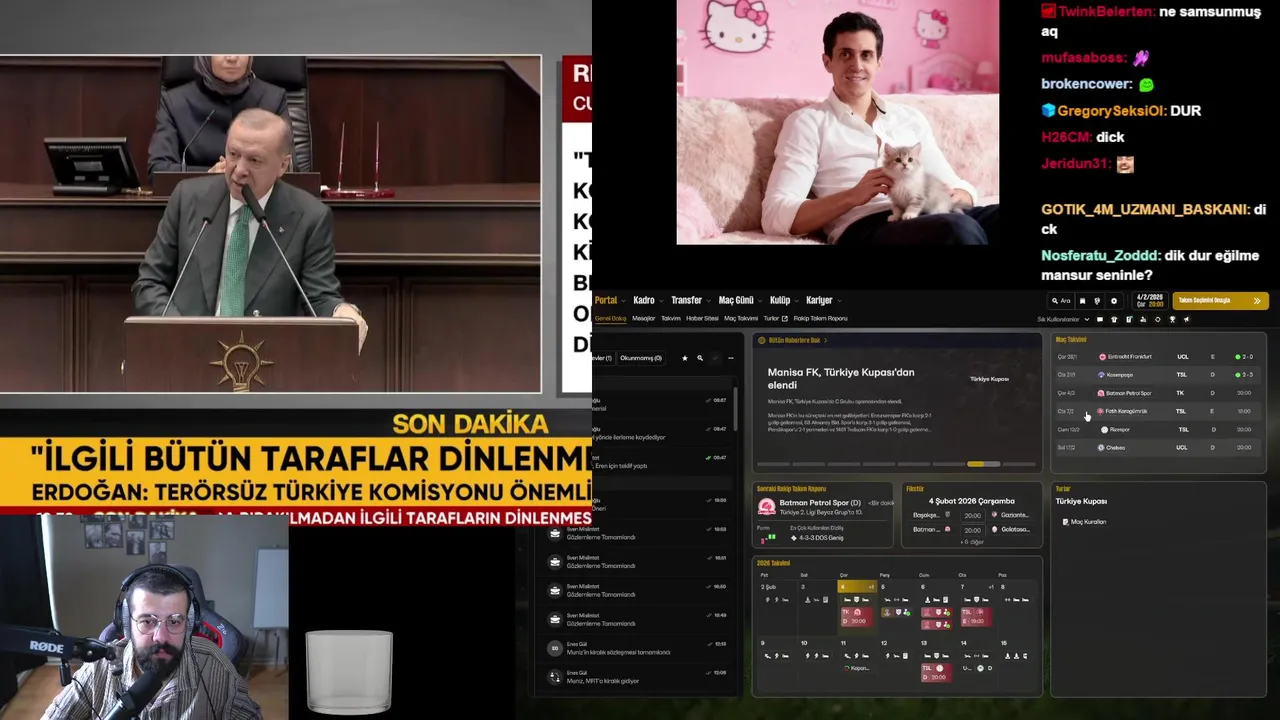Switch to the Haber Sitesi tab

pos(703,319)
